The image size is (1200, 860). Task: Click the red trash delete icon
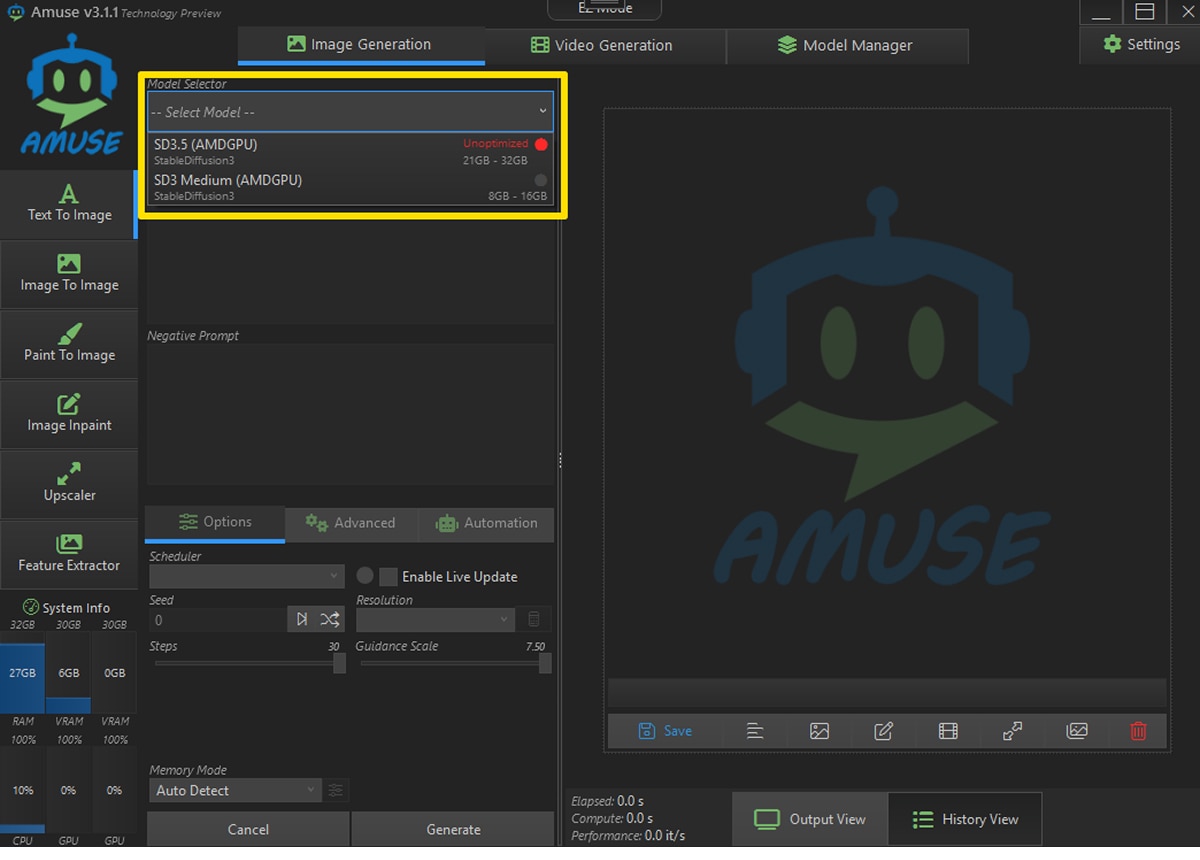click(x=1138, y=731)
